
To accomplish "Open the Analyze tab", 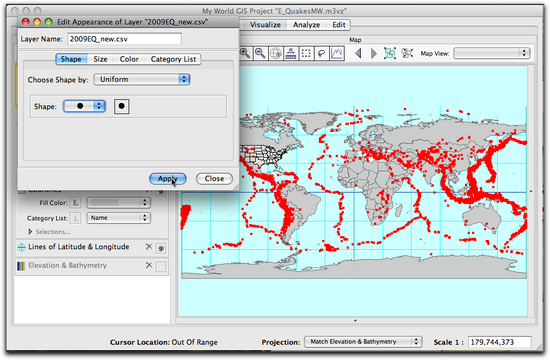I will (306, 25).
